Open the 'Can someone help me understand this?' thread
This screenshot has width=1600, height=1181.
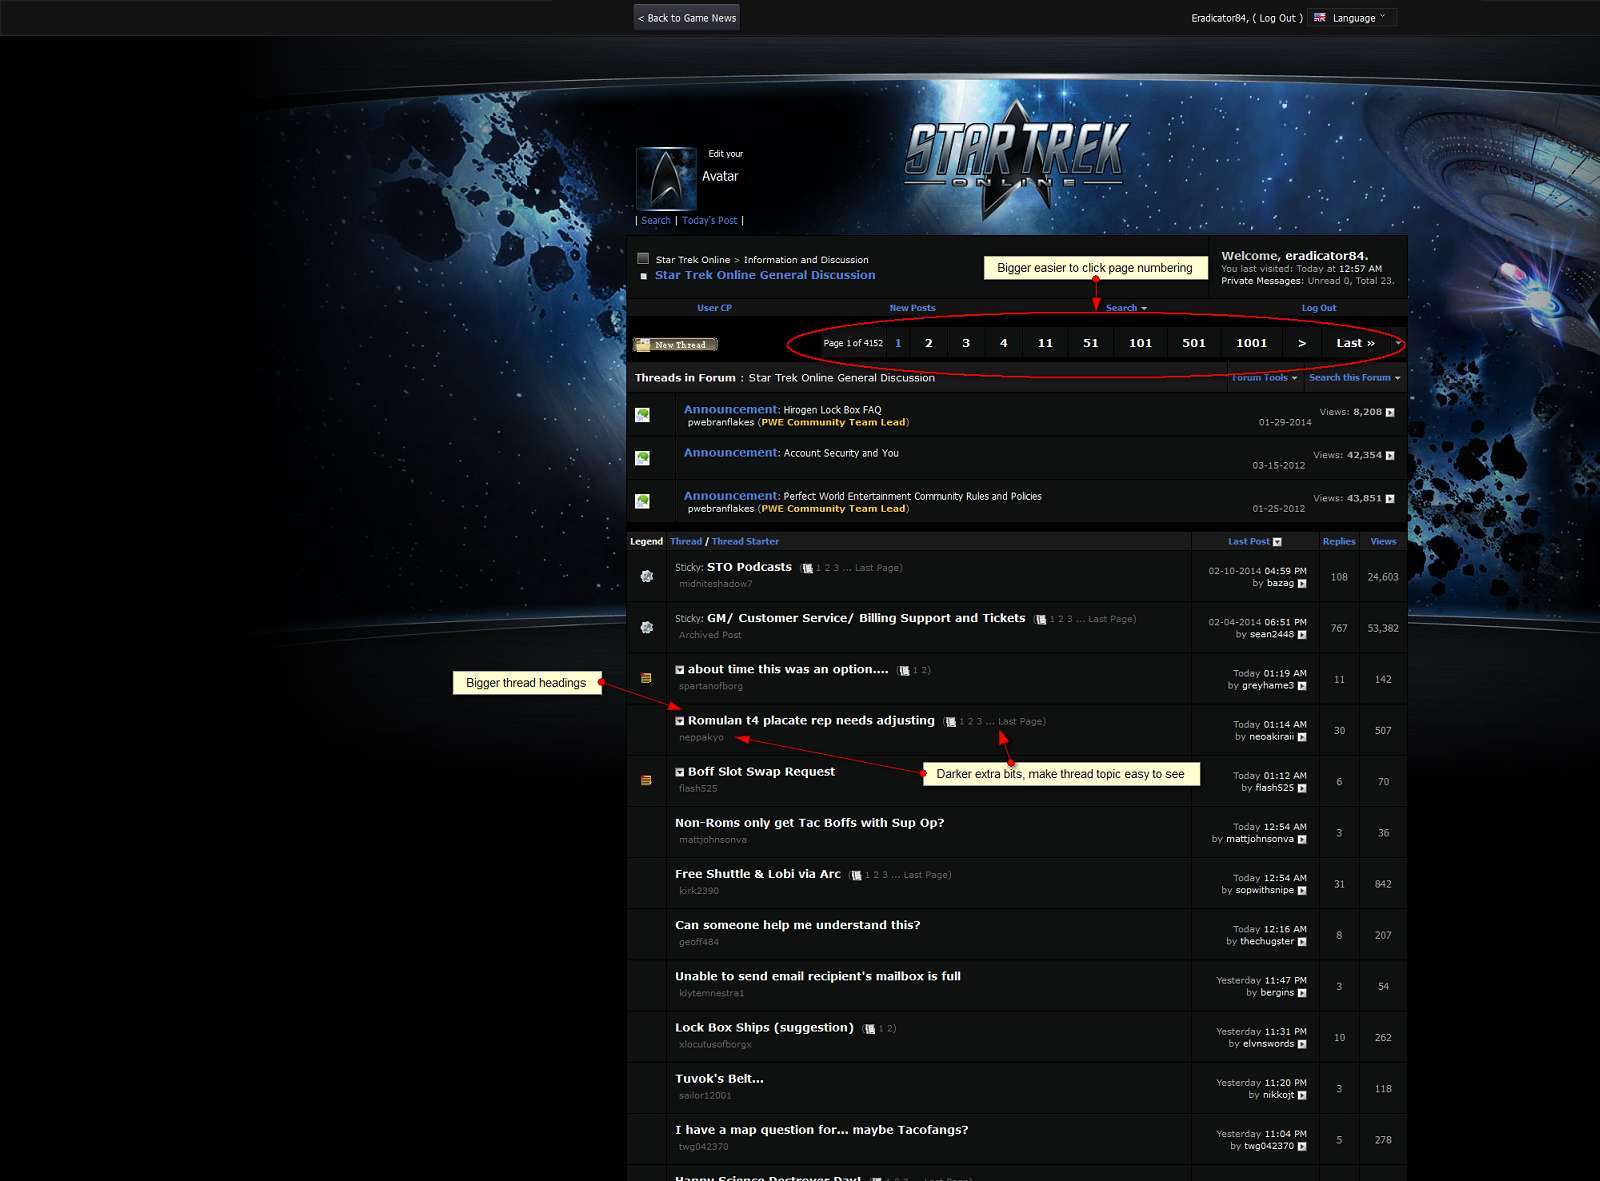797,925
